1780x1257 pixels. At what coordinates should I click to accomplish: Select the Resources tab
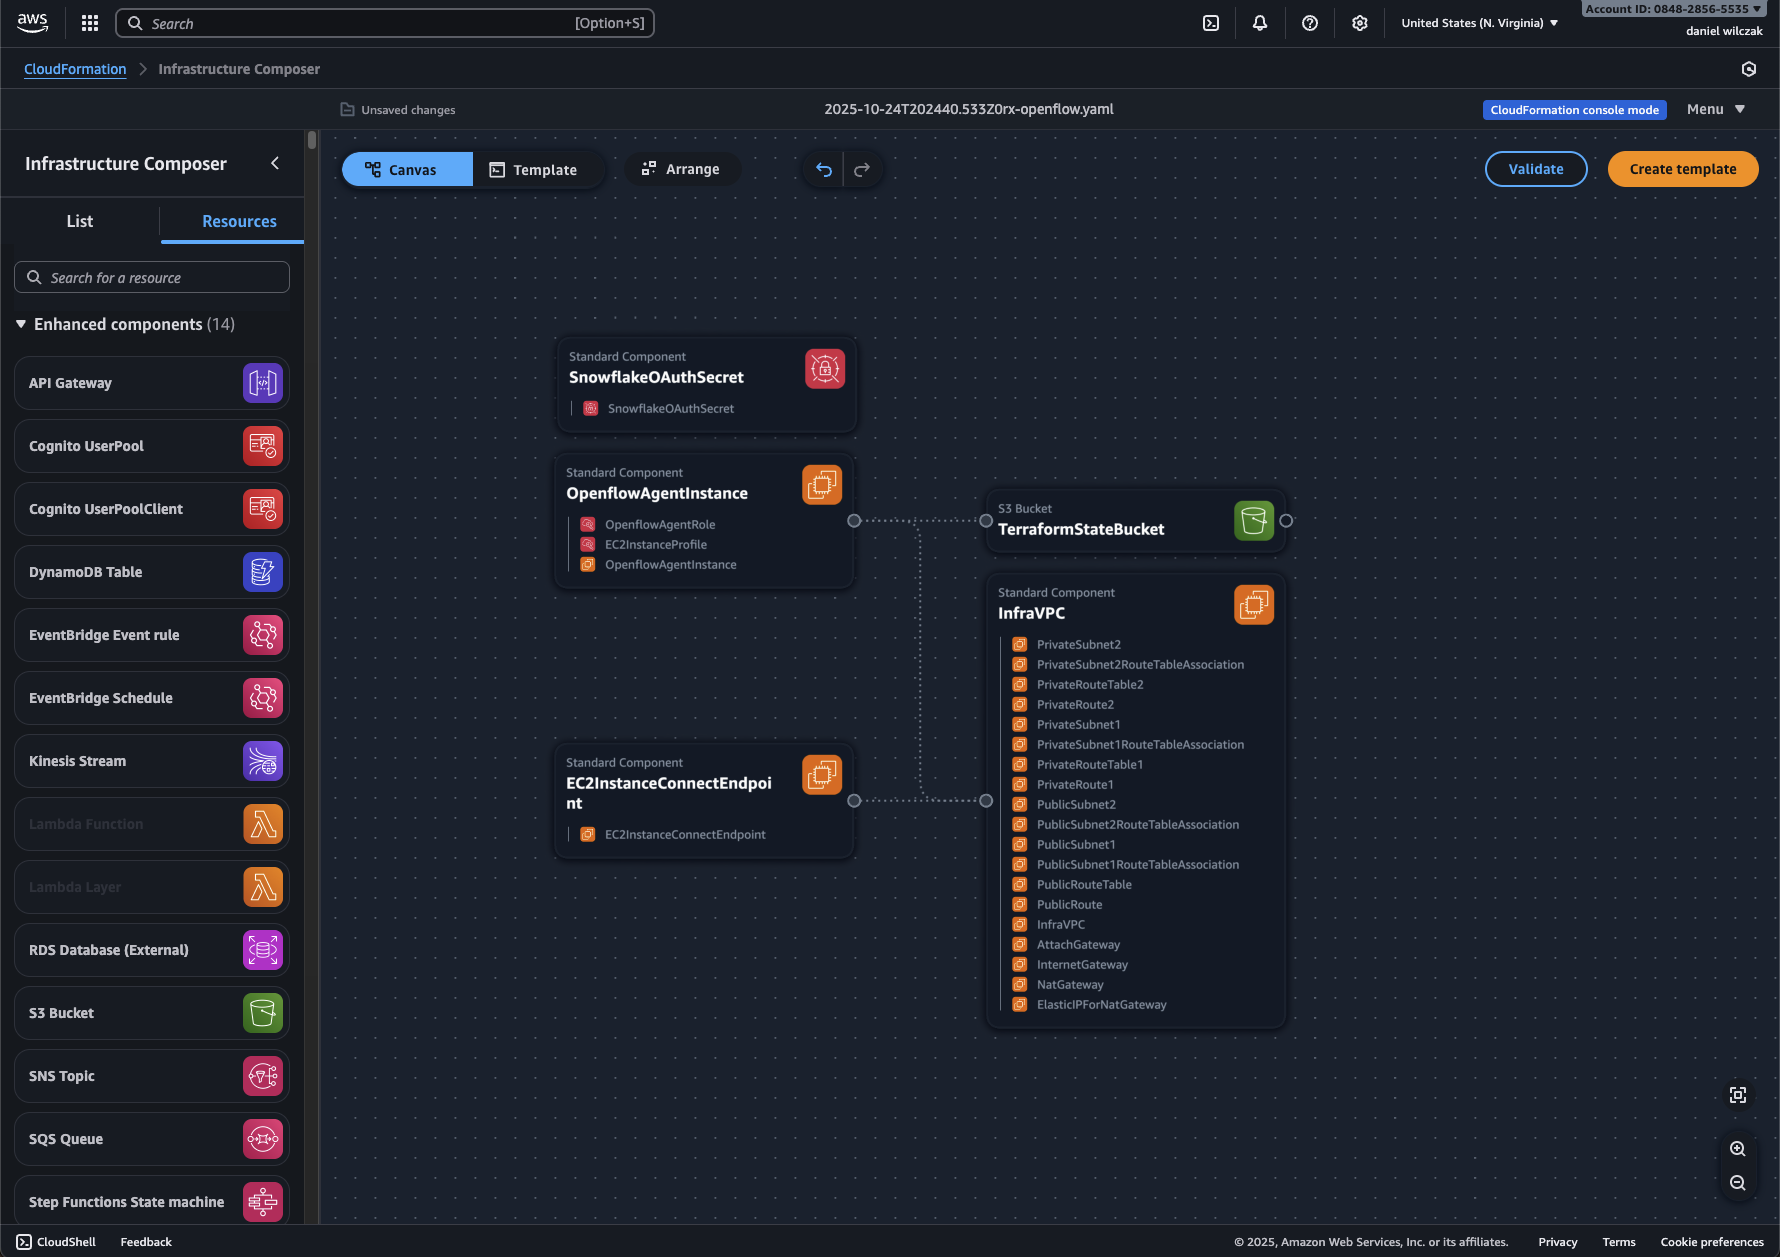(x=239, y=221)
